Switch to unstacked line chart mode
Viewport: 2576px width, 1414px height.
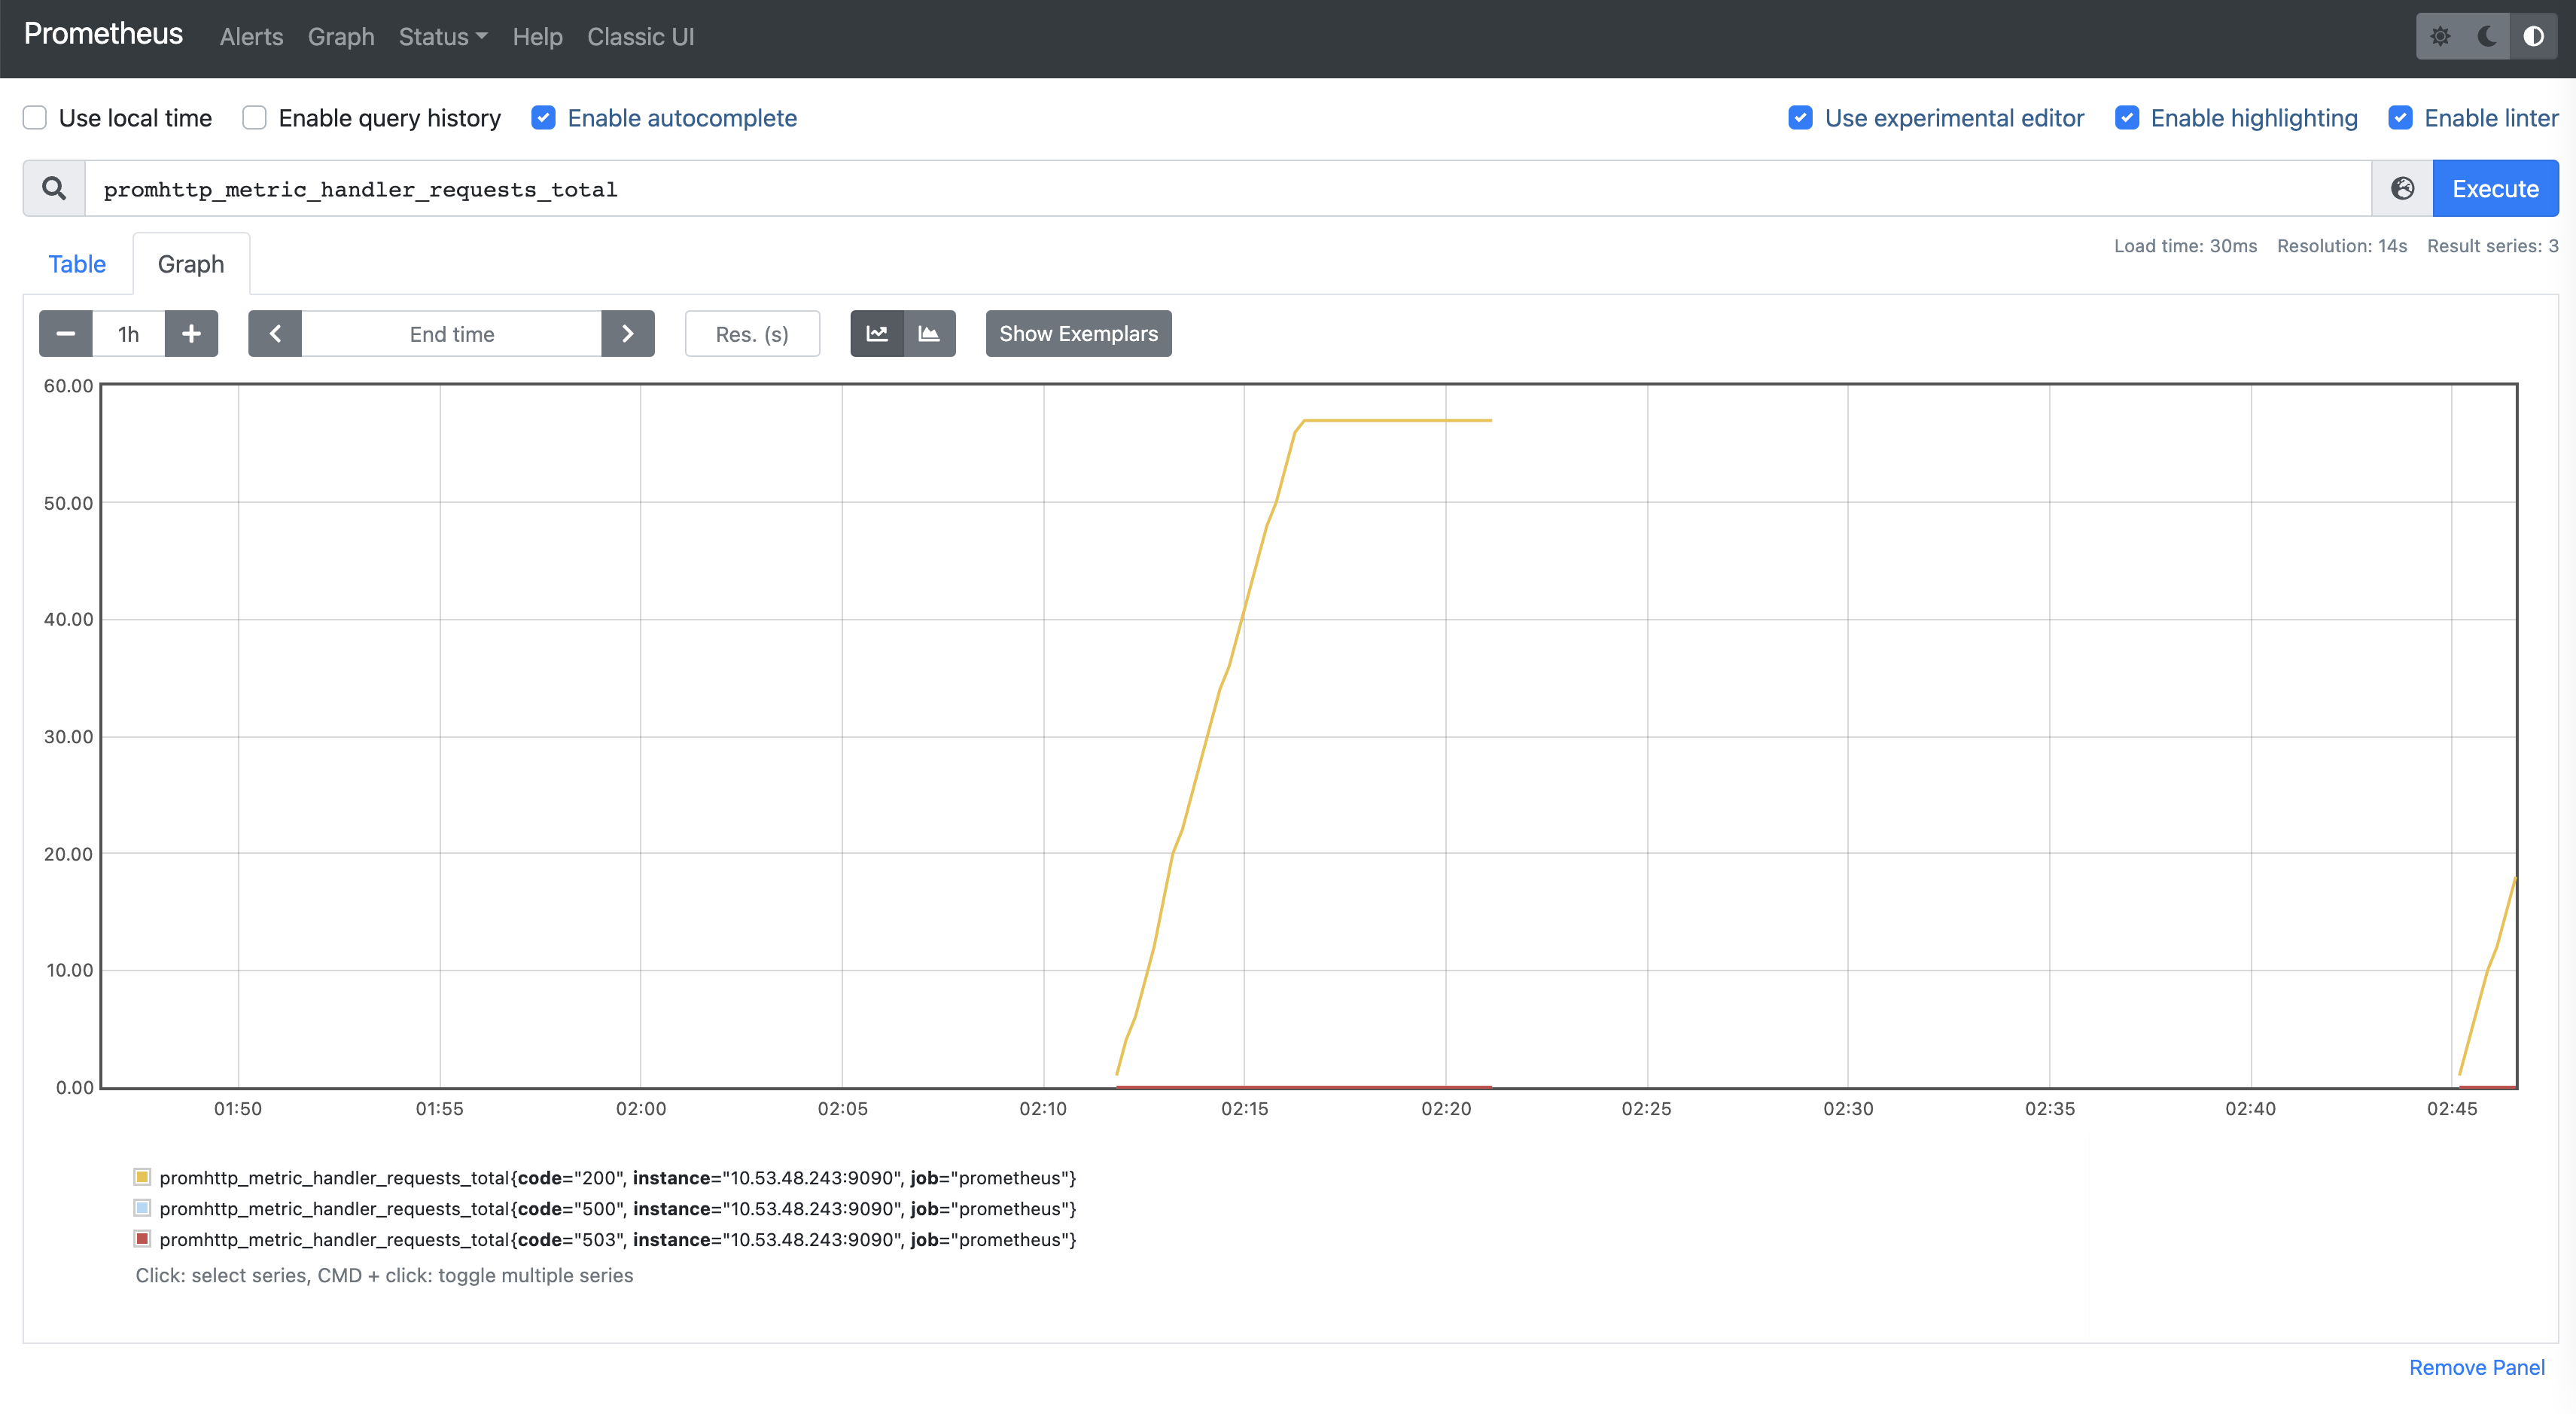pos(877,333)
